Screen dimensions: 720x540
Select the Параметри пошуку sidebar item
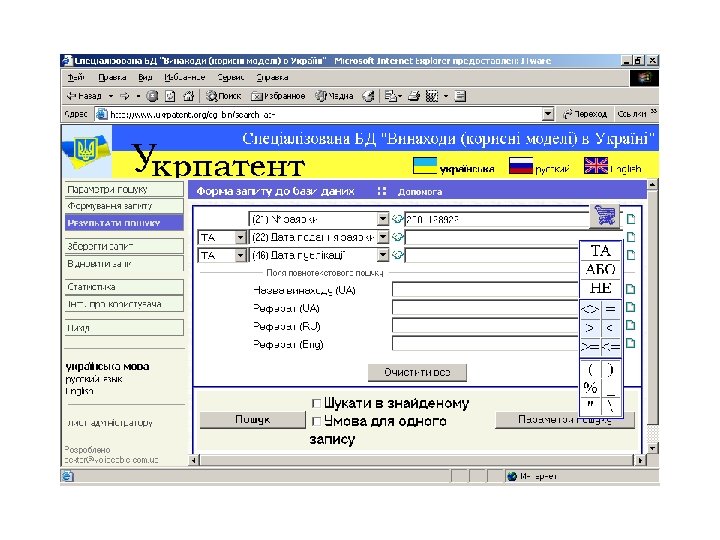(124, 189)
